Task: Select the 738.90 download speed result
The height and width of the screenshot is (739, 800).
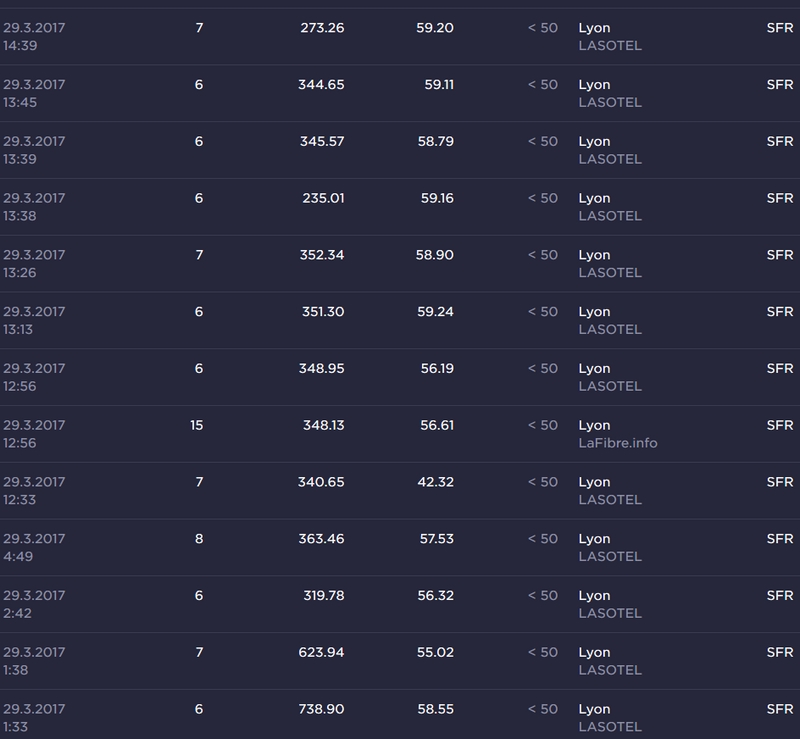Action: click(x=320, y=709)
